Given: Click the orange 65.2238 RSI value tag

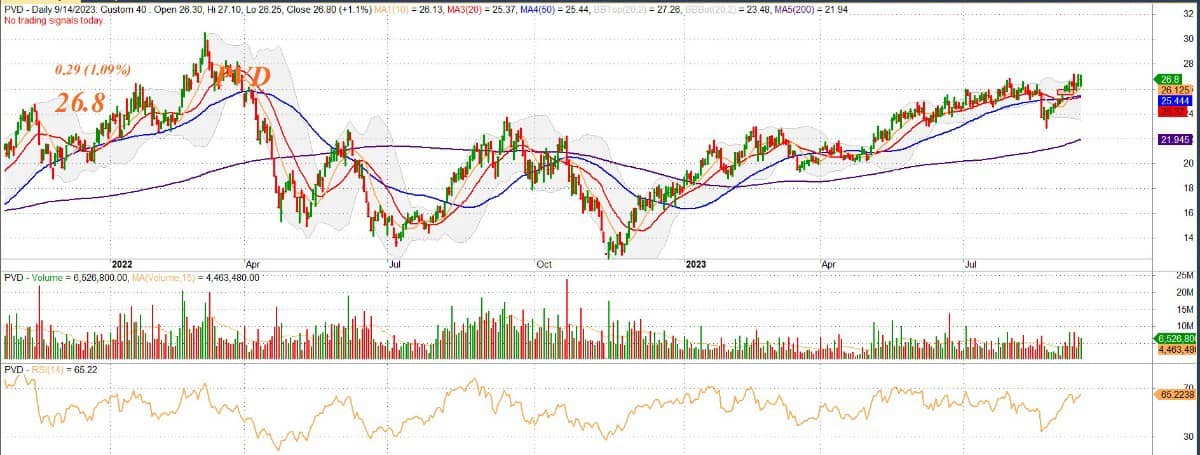Looking at the screenshot, I should click(1176, 396).
